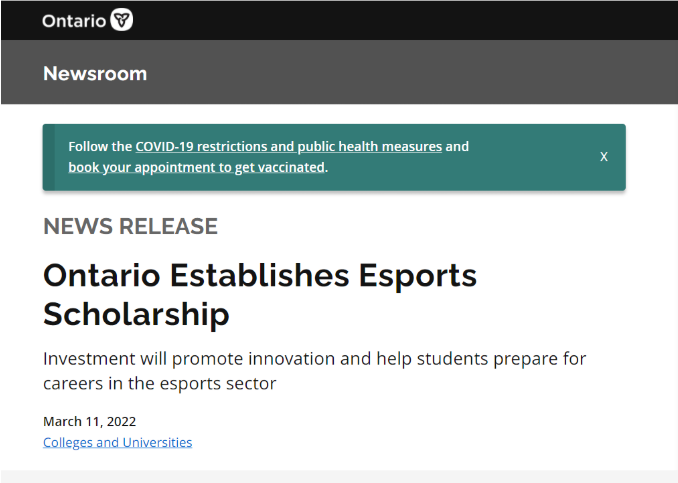Image resolution: width=678 pixels, height=483 pixels.
Task: Click the March 11, 2022 date
Action: point(89,421)
